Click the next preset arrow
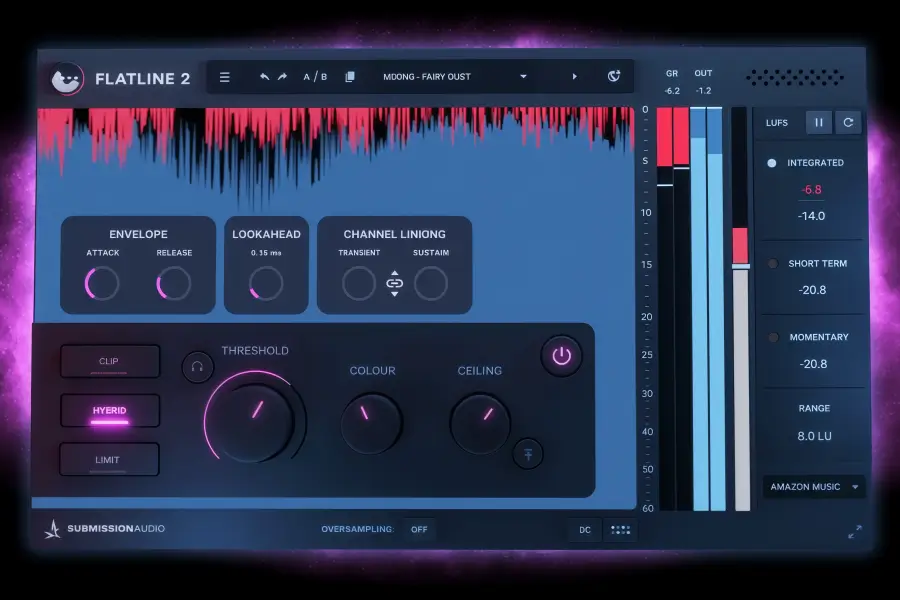The height and width of the screenshot is (600, 900). tap(575, 76)
